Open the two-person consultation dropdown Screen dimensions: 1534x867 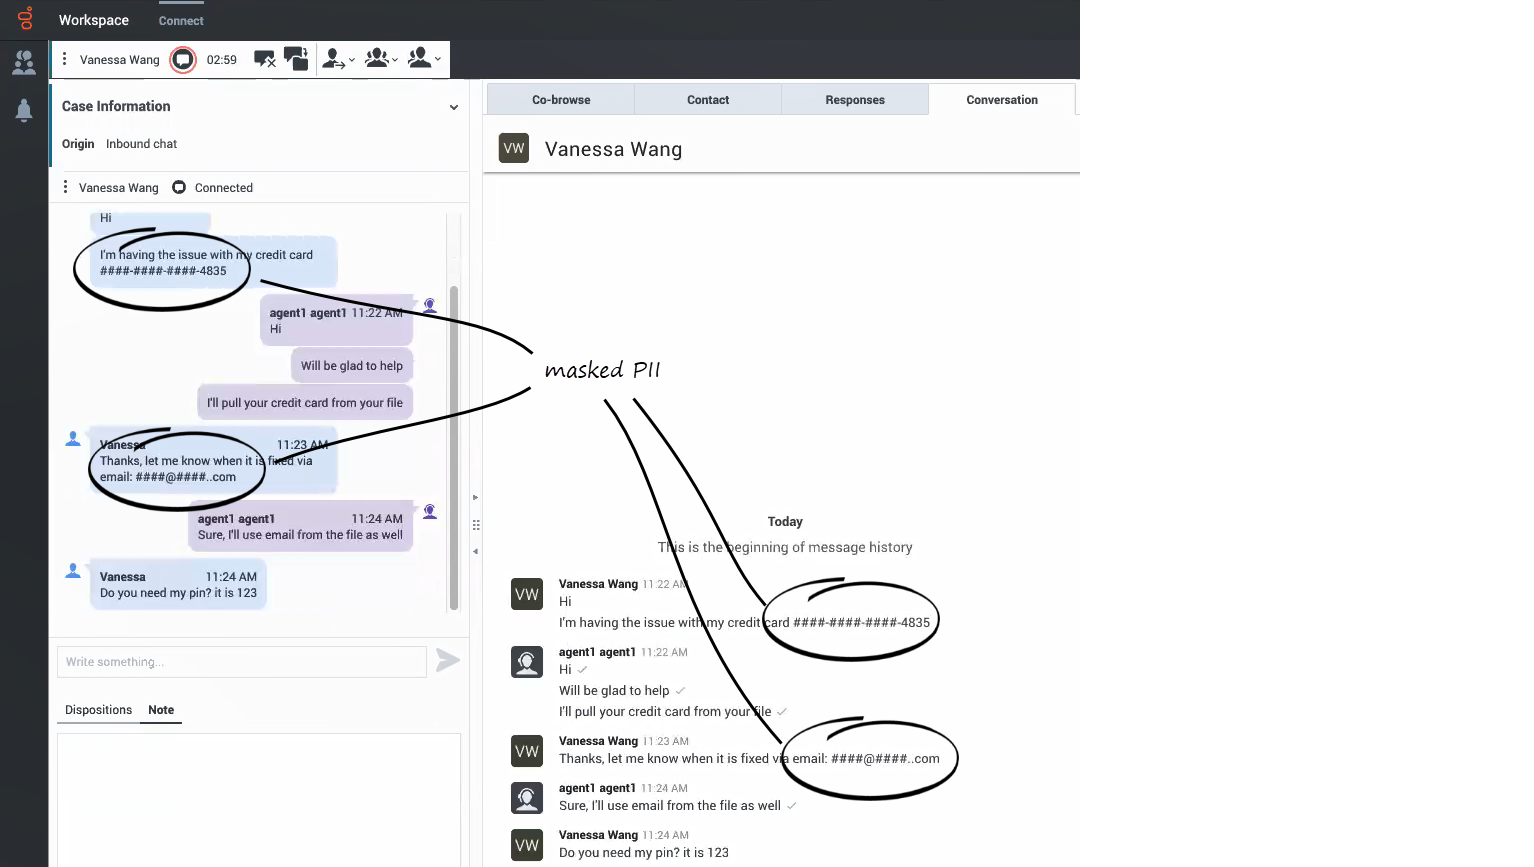(x=424, y=60)
